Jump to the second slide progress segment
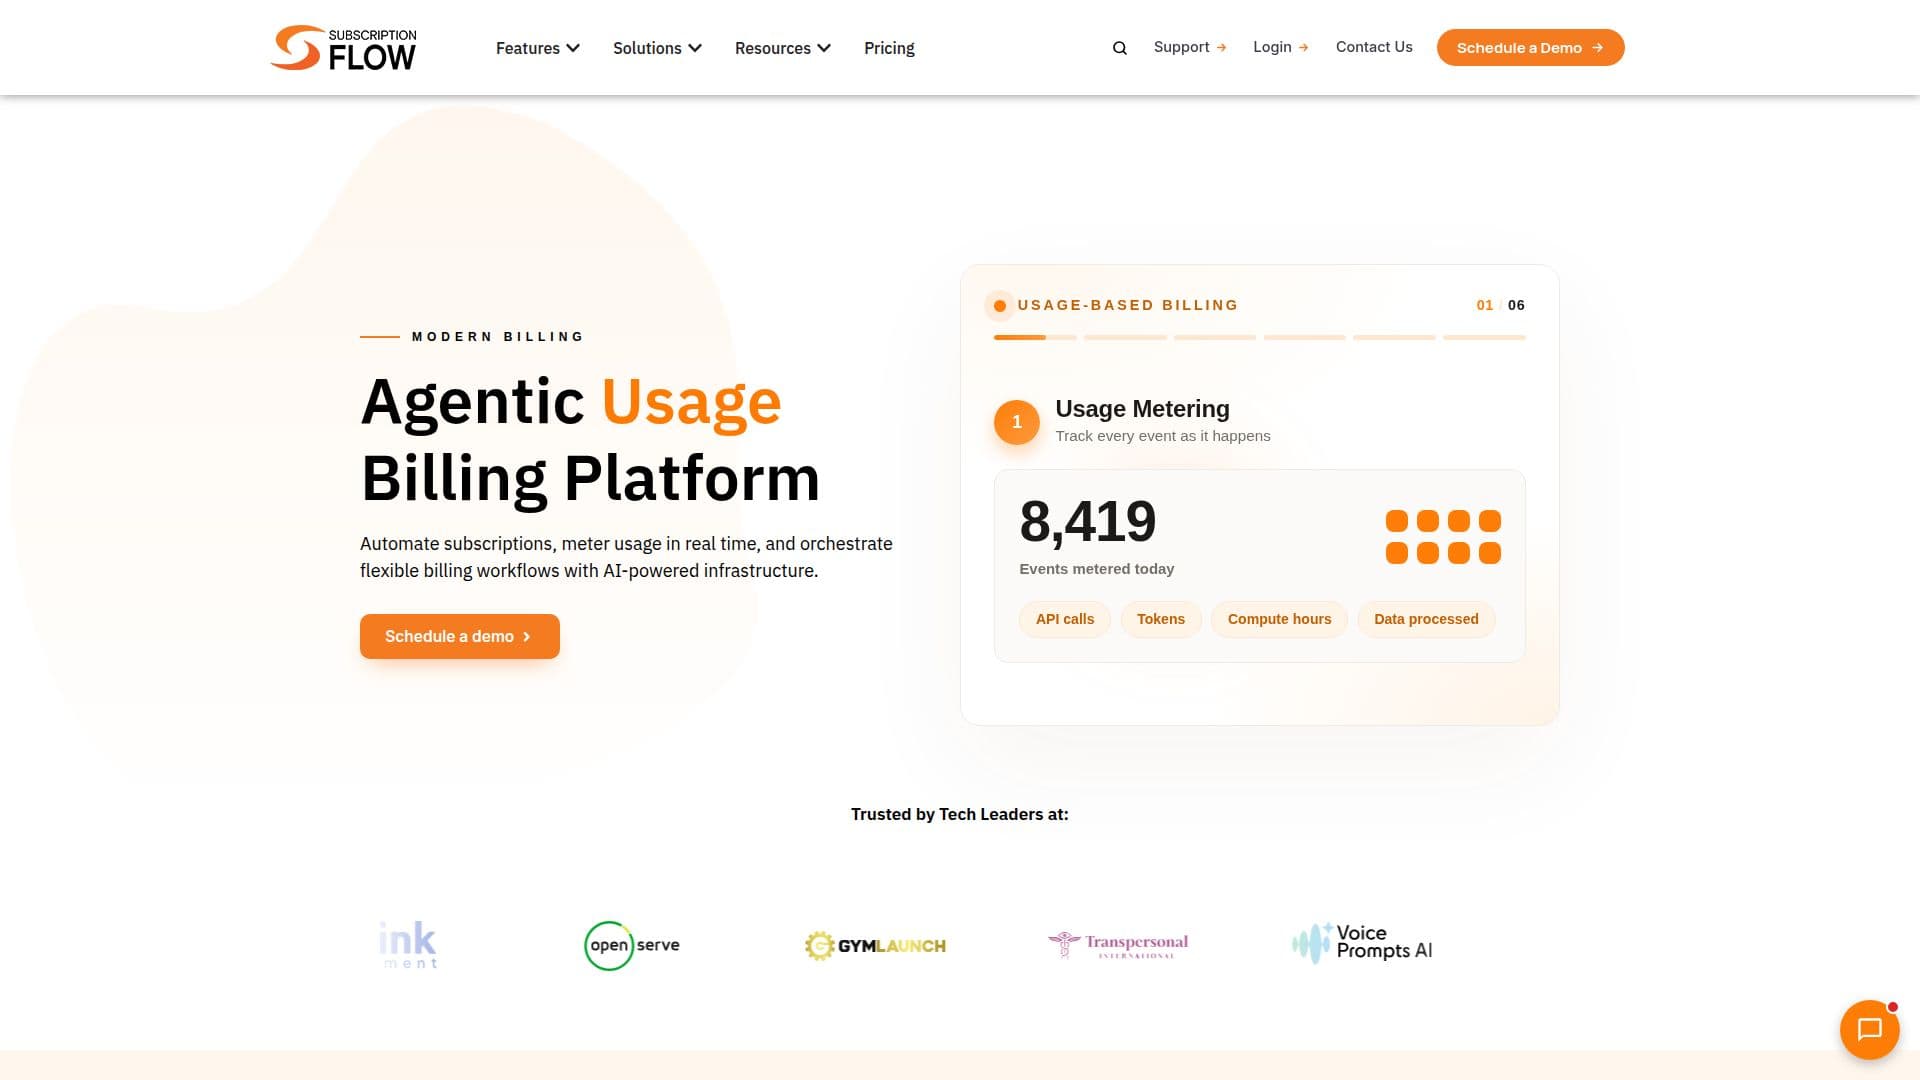Viewport: 1920px width, 1080px height. [1125, 338]
